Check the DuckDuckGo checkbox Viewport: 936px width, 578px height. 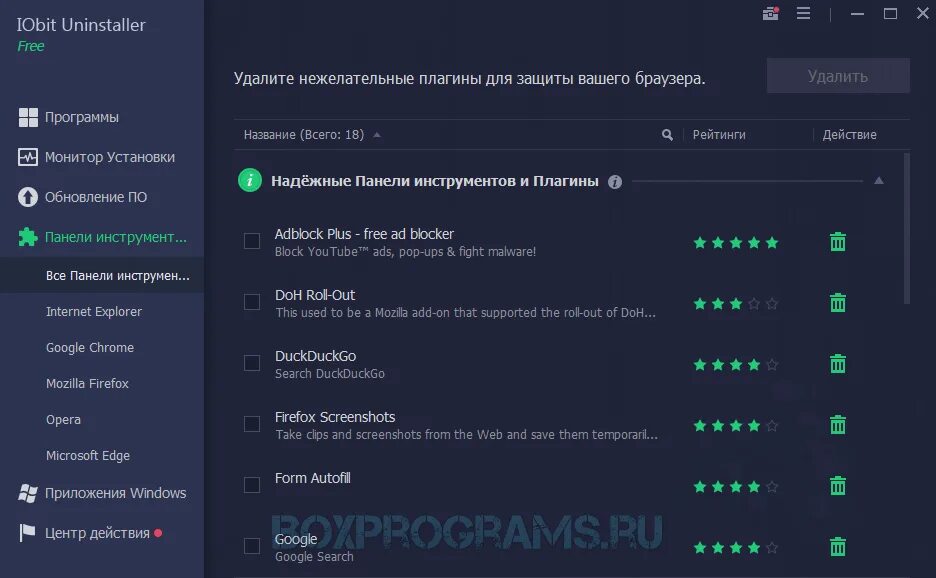pyautogui.click(x=252, y=363)
